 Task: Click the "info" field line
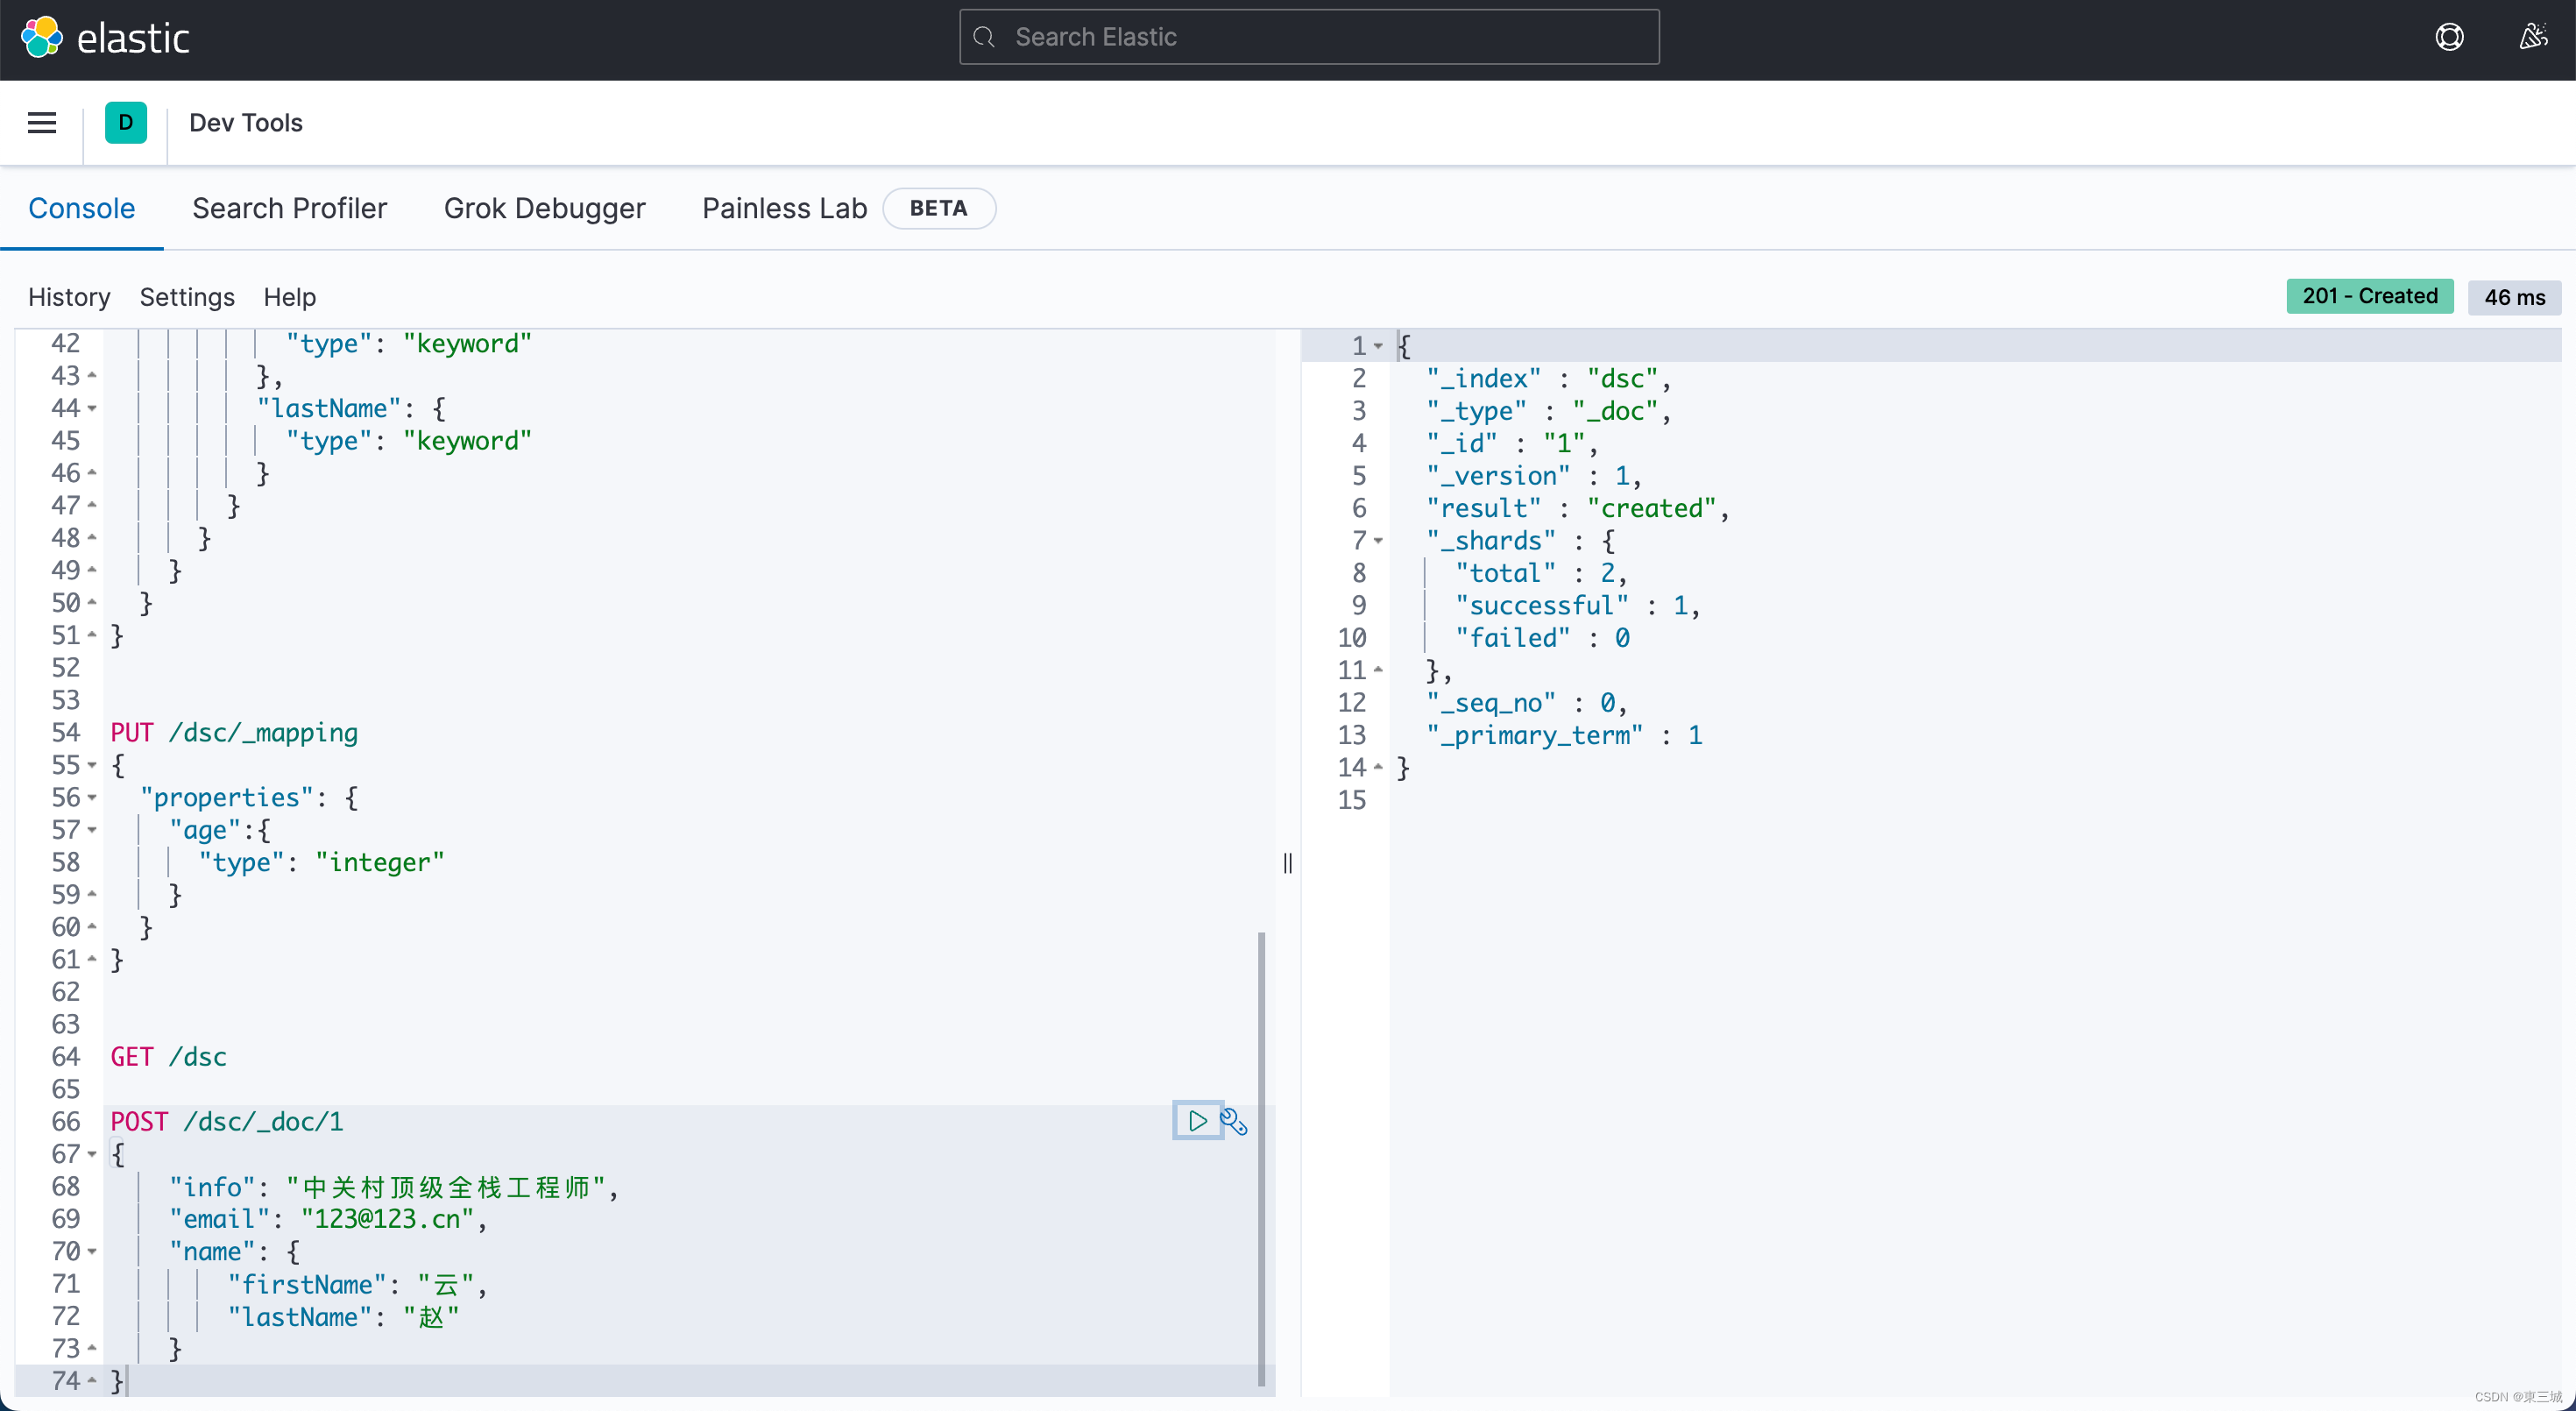coord(394,1187)
